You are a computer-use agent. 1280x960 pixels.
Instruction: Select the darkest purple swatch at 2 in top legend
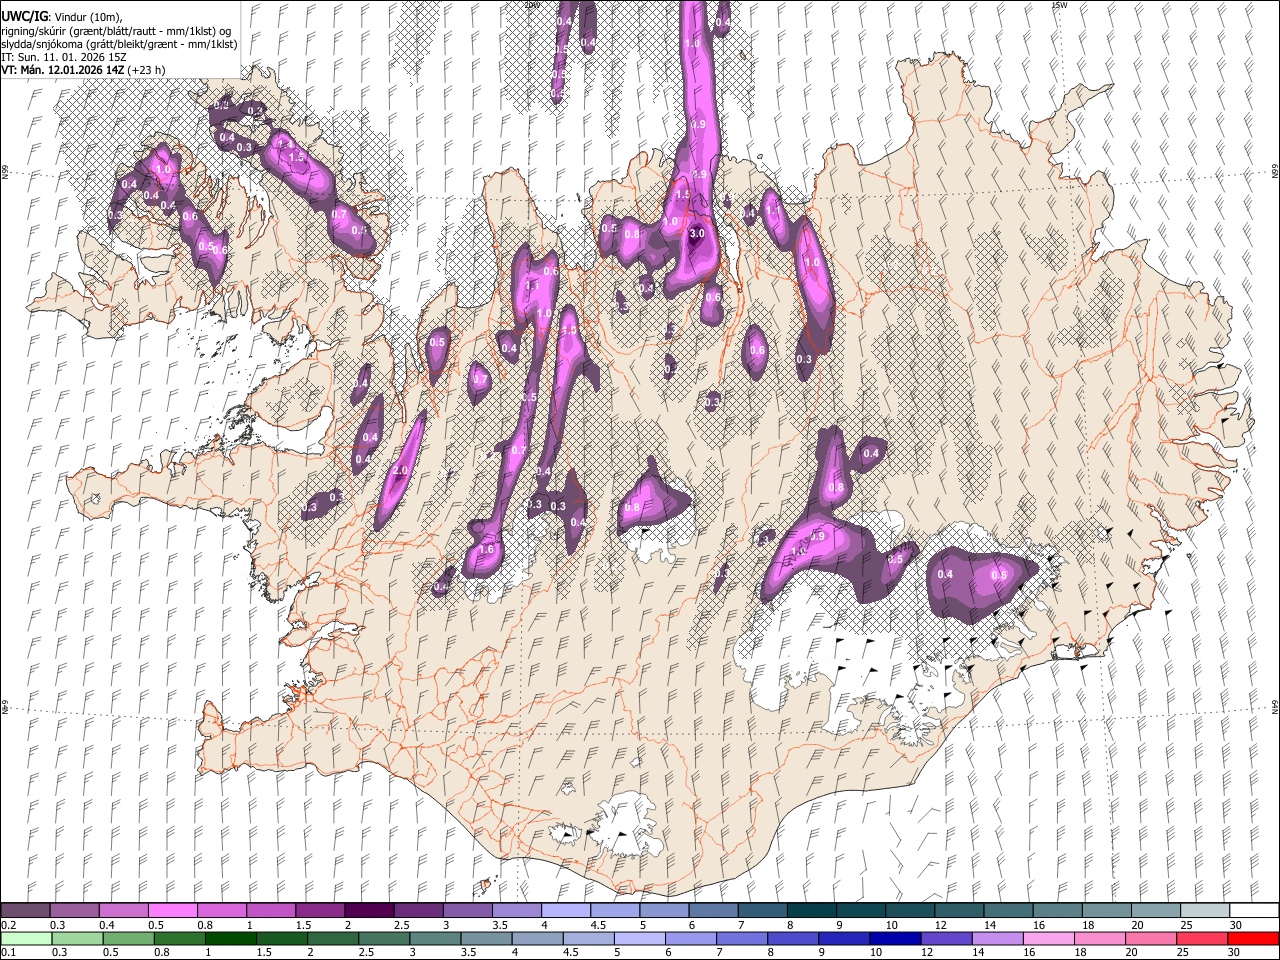(369, 911)
